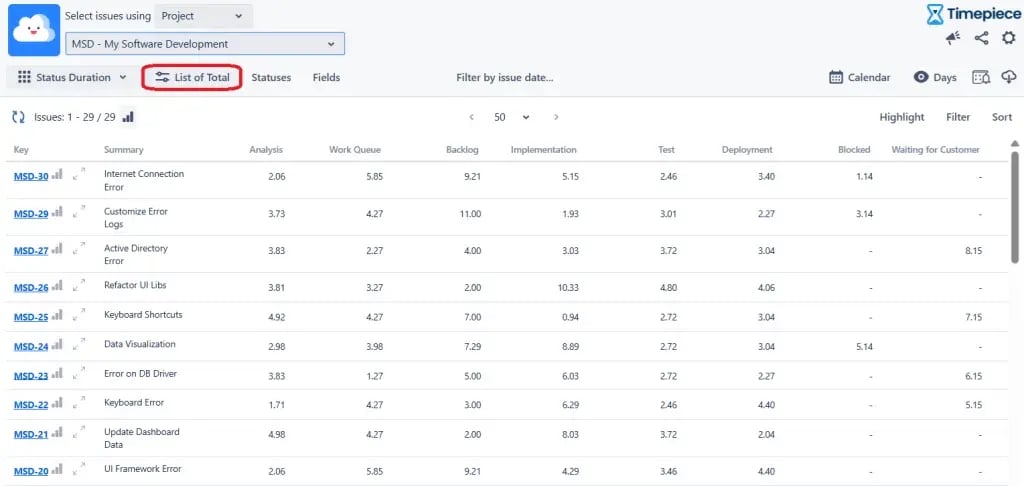Viewport: 1024px width, 486px height.
Task: Click the Highlight button
Action: pyautogui.click(x=901, y=117)
